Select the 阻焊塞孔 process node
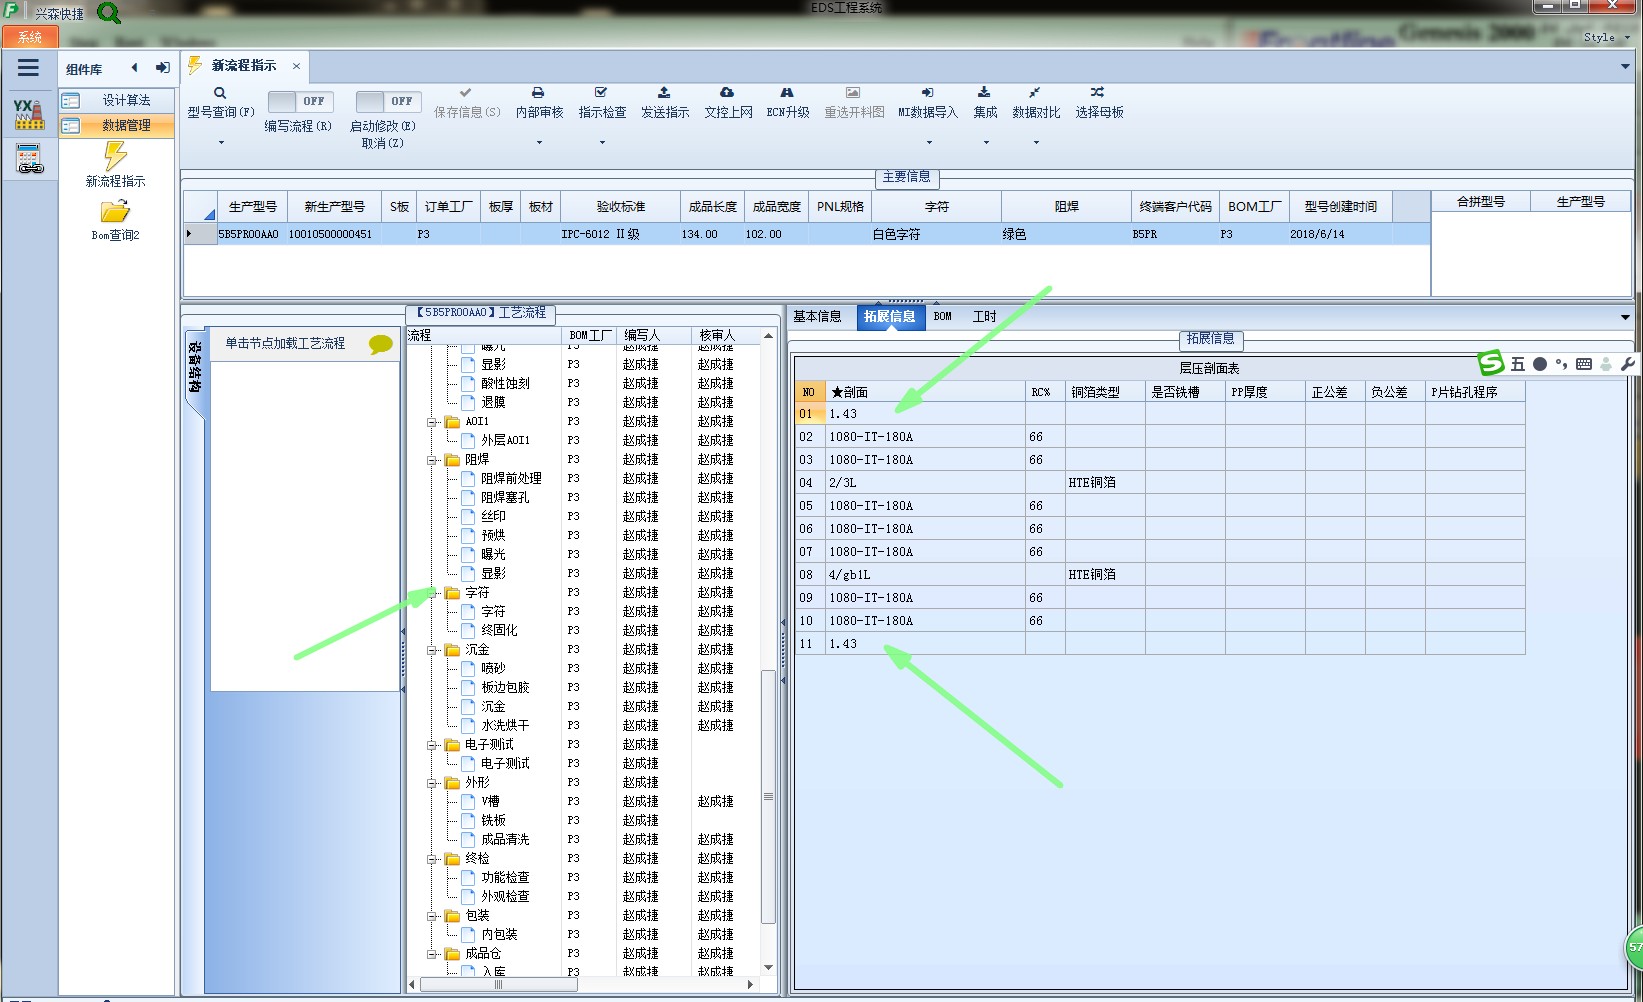This screenshot has height=1002, width=1643. (x=505, y=498)
